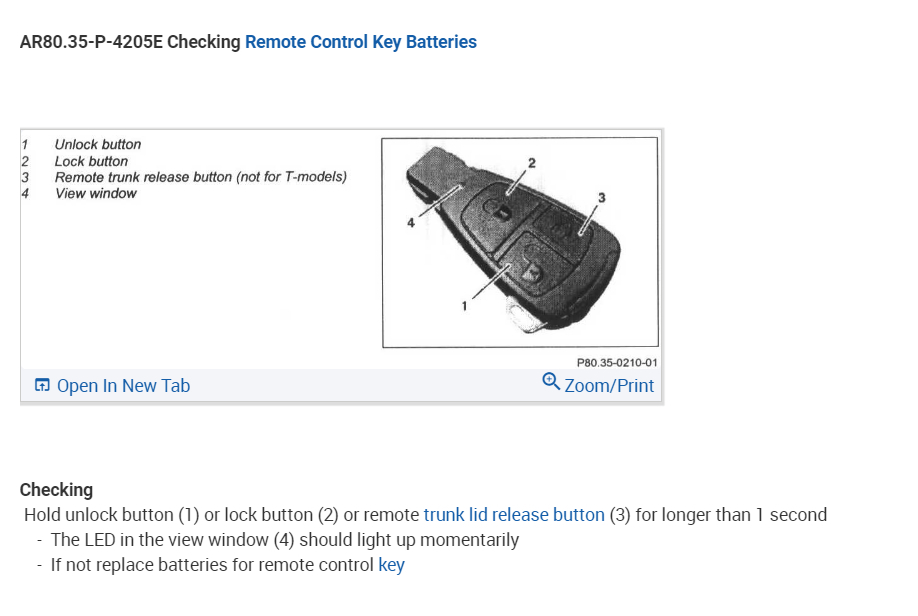The height and width of the screenshot is (616, 918).
Task: Select the 'Unlock button' legend entry
Action: click(x=98, y=145)
